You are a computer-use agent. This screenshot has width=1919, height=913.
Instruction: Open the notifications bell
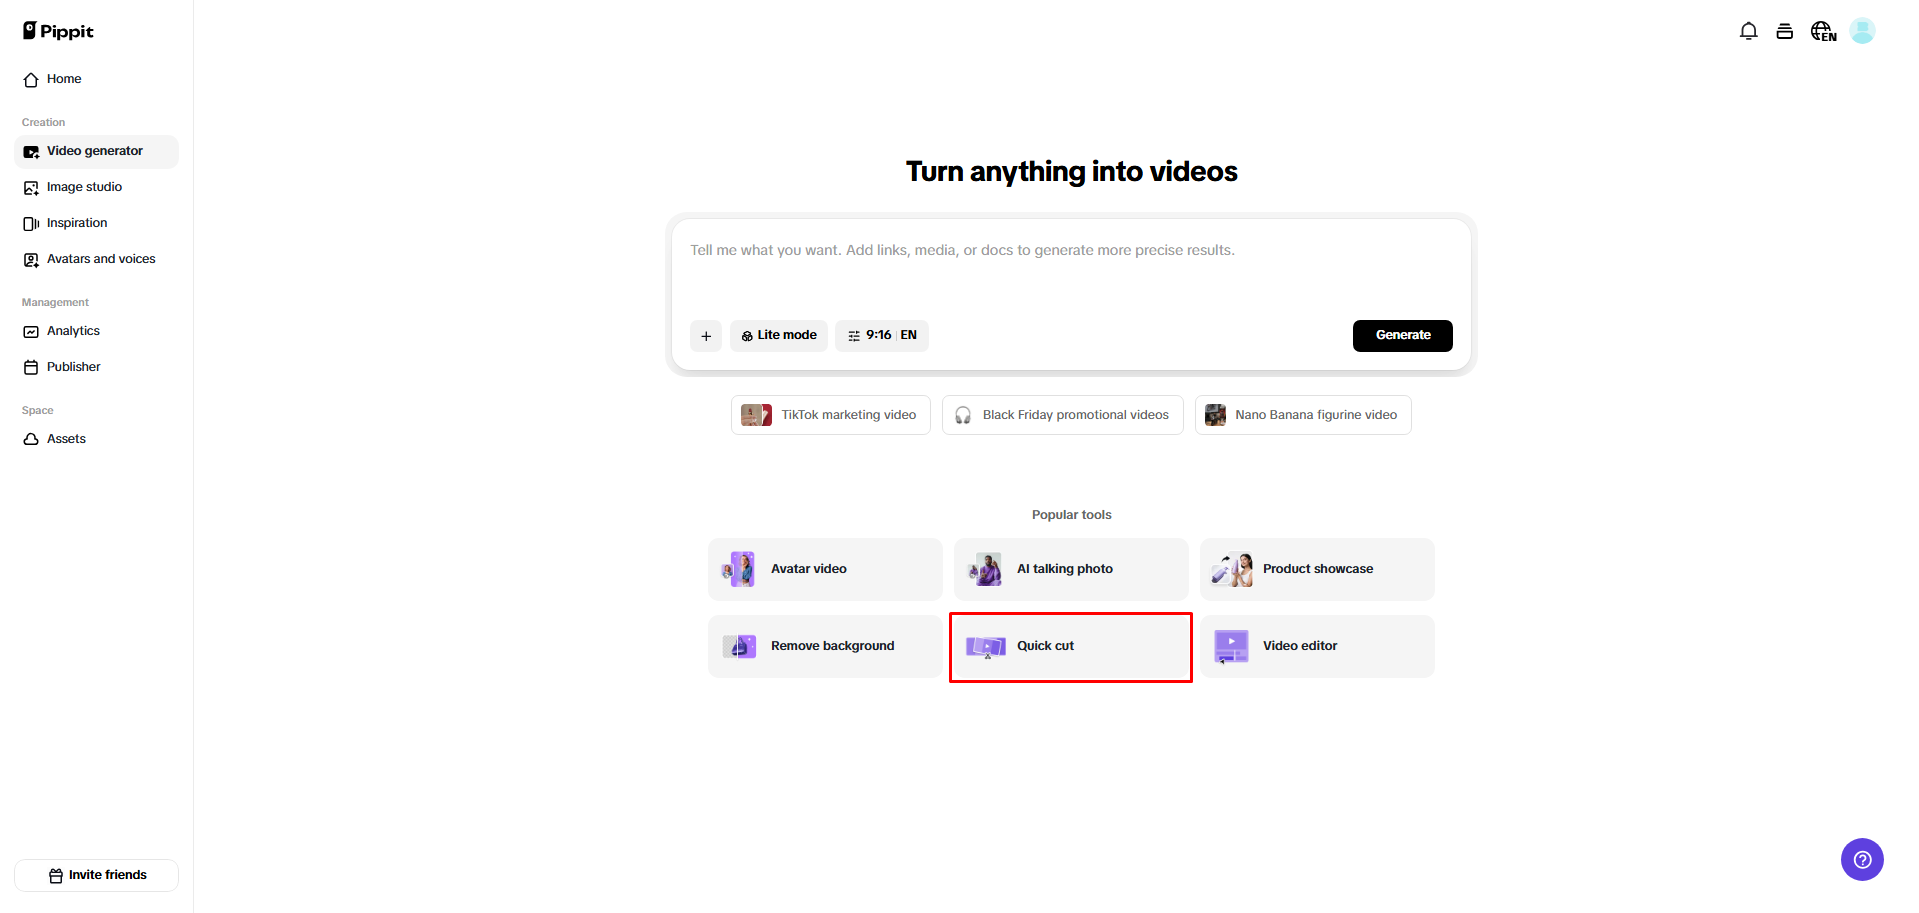pos(1748,31)
